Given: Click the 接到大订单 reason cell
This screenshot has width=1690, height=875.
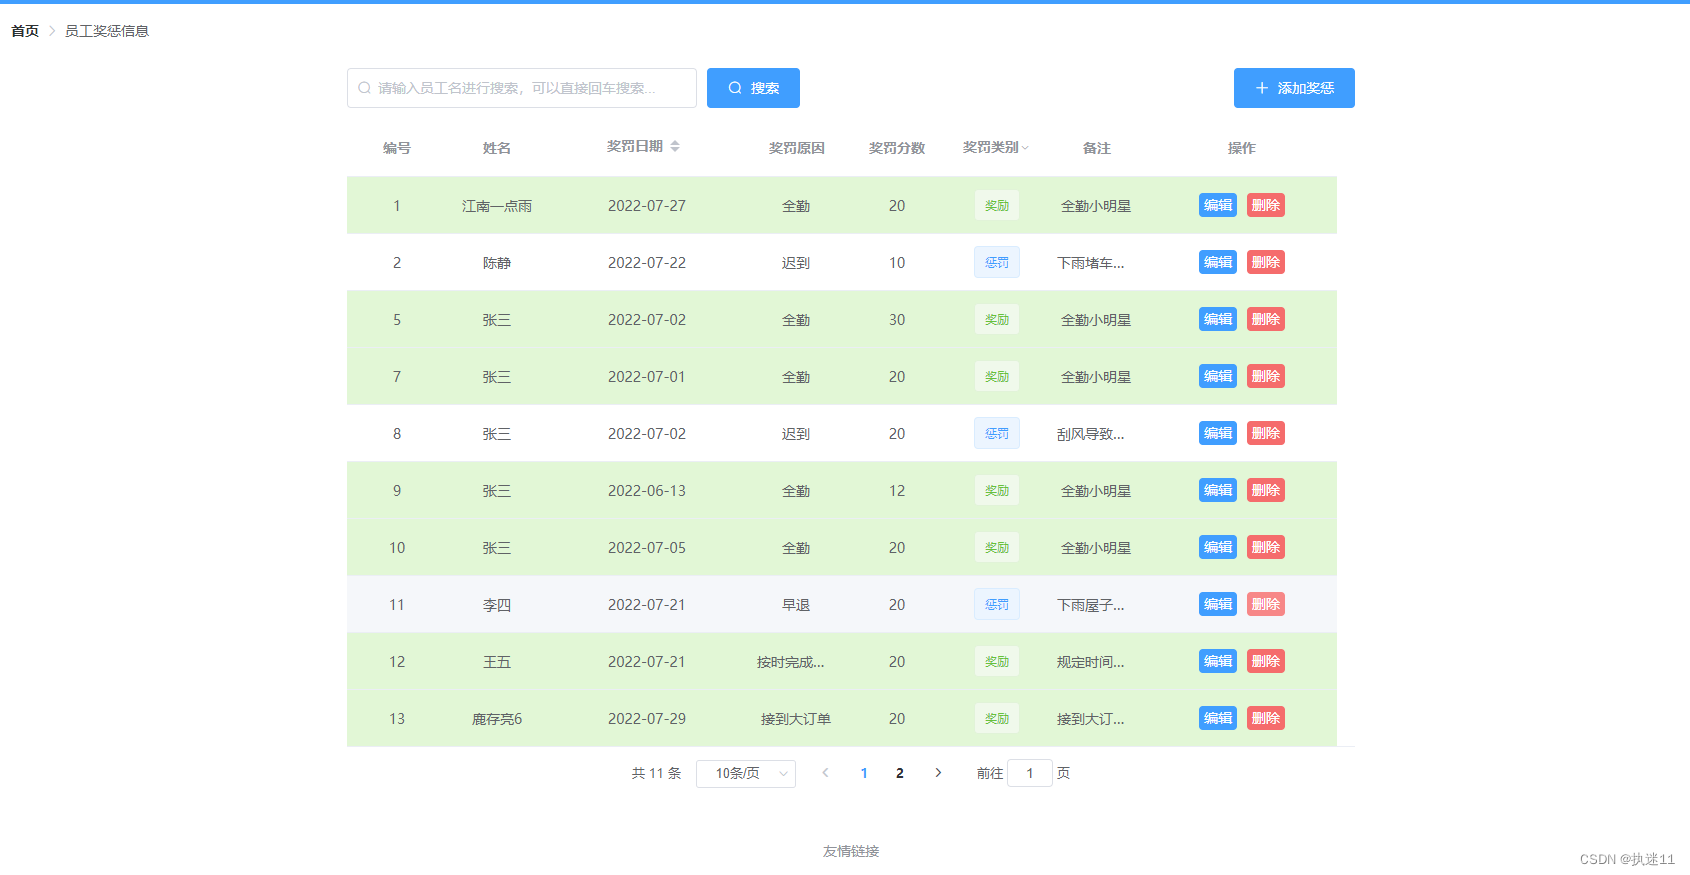Looking at the screenshot, I should (796, 719).
